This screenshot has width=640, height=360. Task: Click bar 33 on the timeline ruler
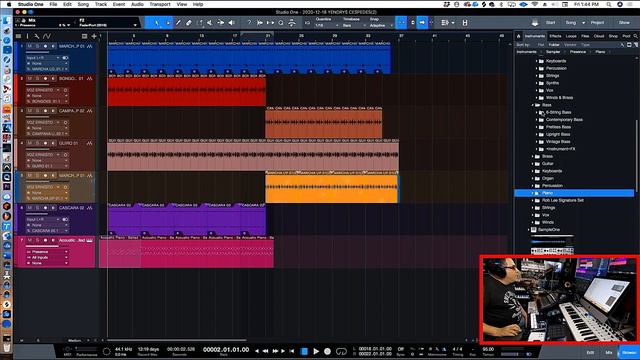pyautogui.click(x=368, y=36)
